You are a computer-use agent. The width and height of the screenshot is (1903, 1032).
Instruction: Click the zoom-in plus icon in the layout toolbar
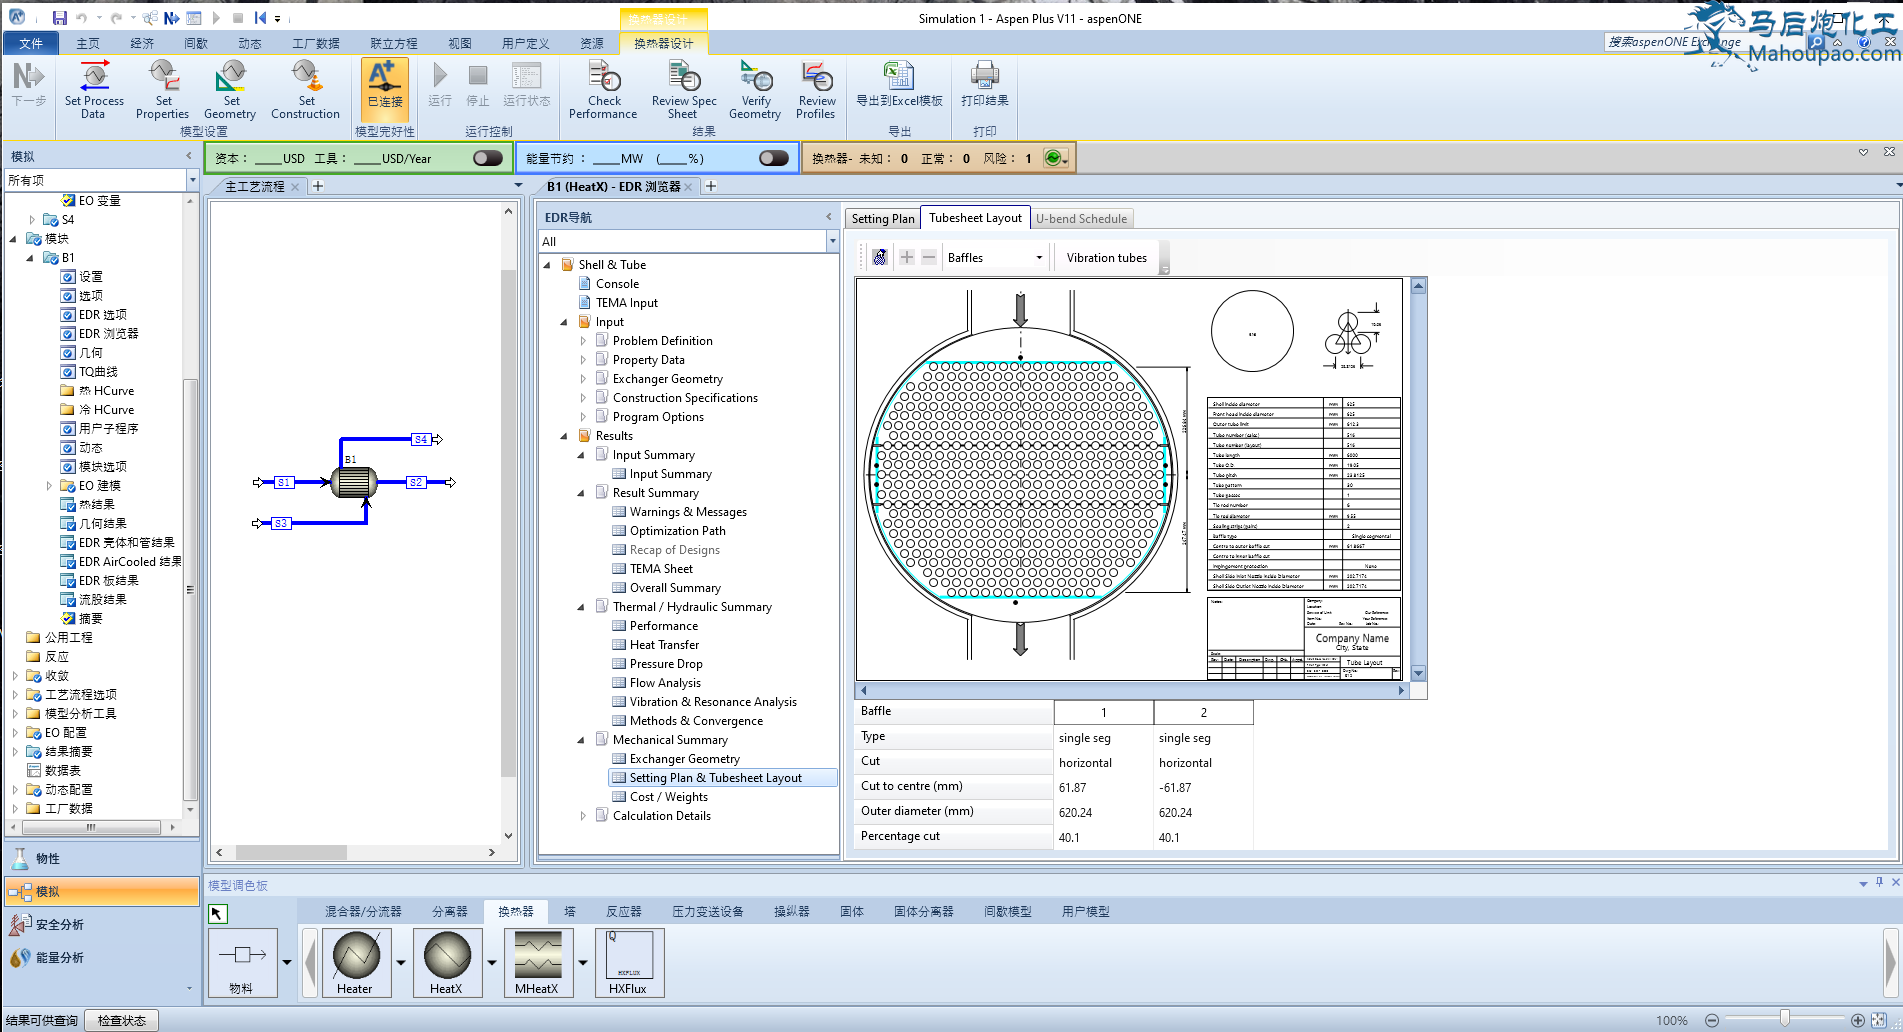(907, 257)
